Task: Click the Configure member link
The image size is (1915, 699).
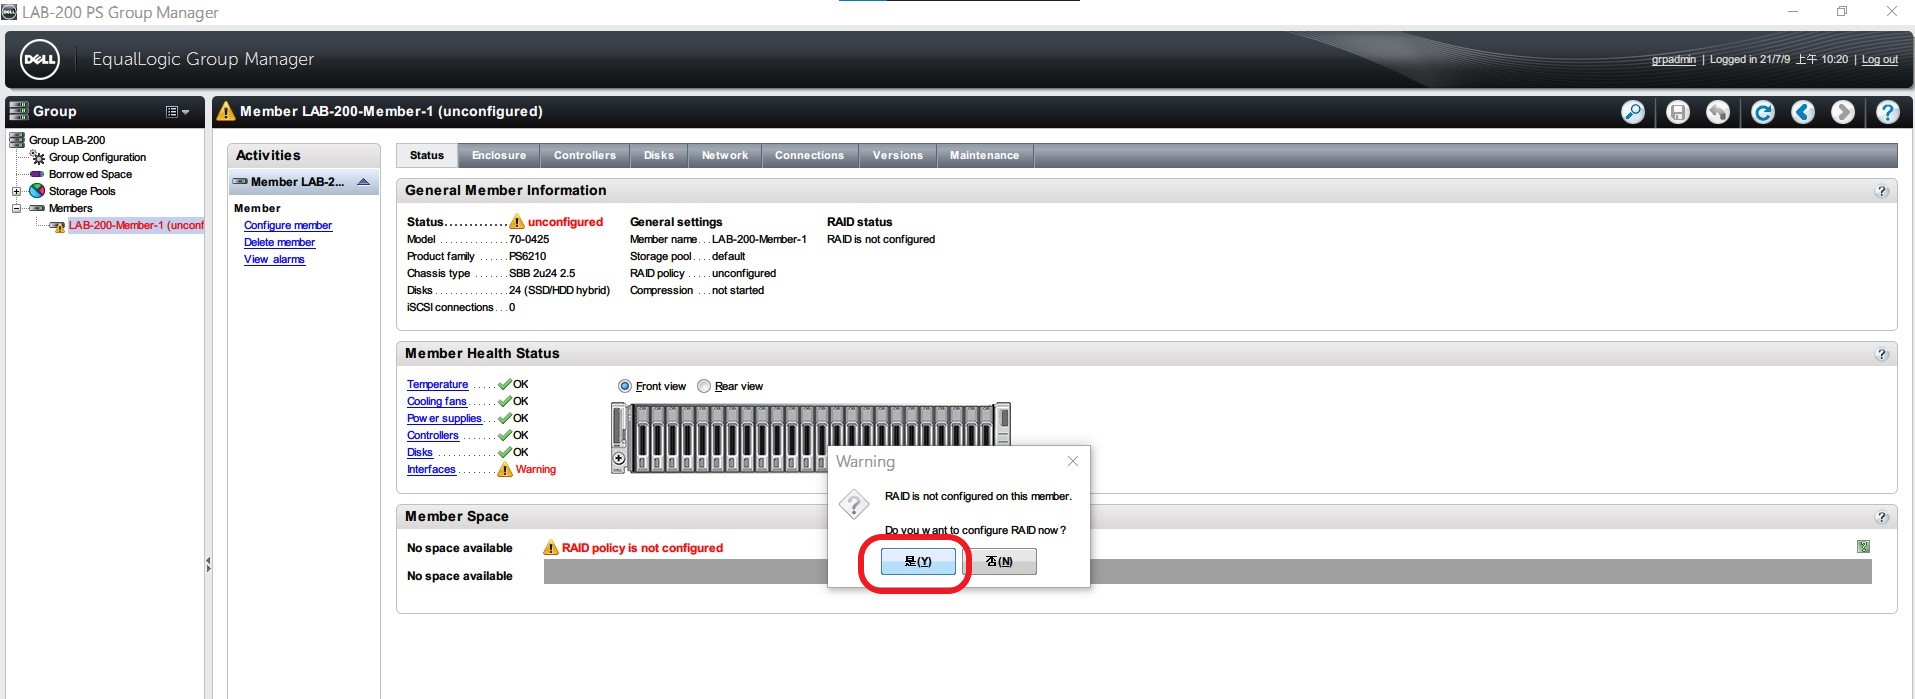Action: [x=288, y=226]
